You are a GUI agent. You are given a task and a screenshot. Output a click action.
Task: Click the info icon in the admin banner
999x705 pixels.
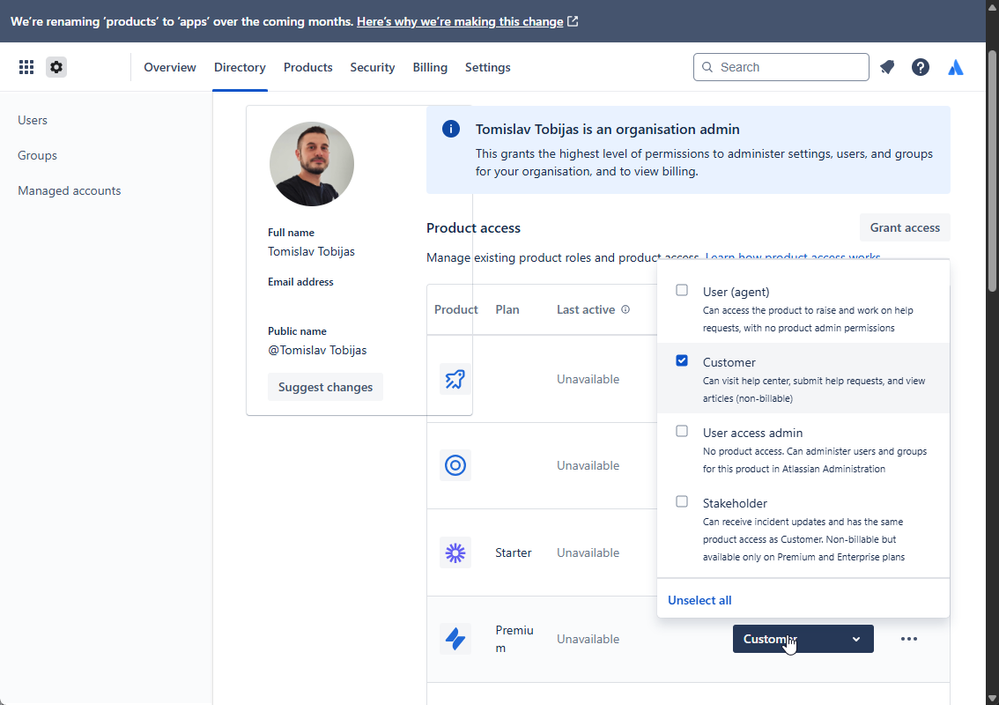[x=450, y=129]
